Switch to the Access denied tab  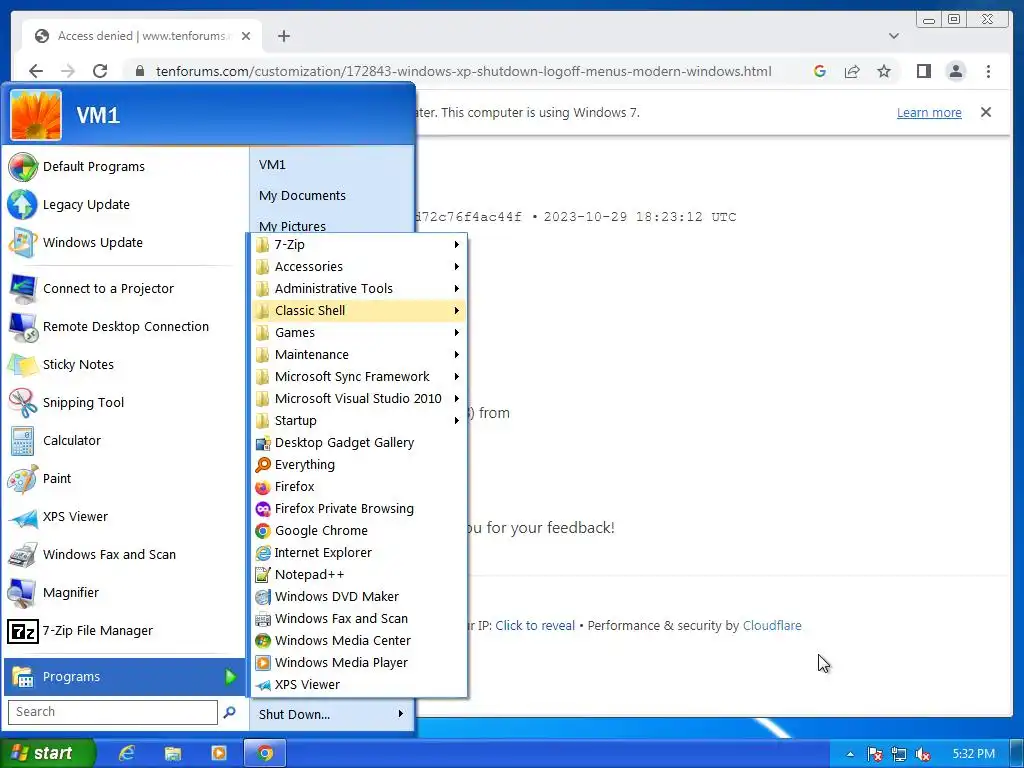(142, 36)
